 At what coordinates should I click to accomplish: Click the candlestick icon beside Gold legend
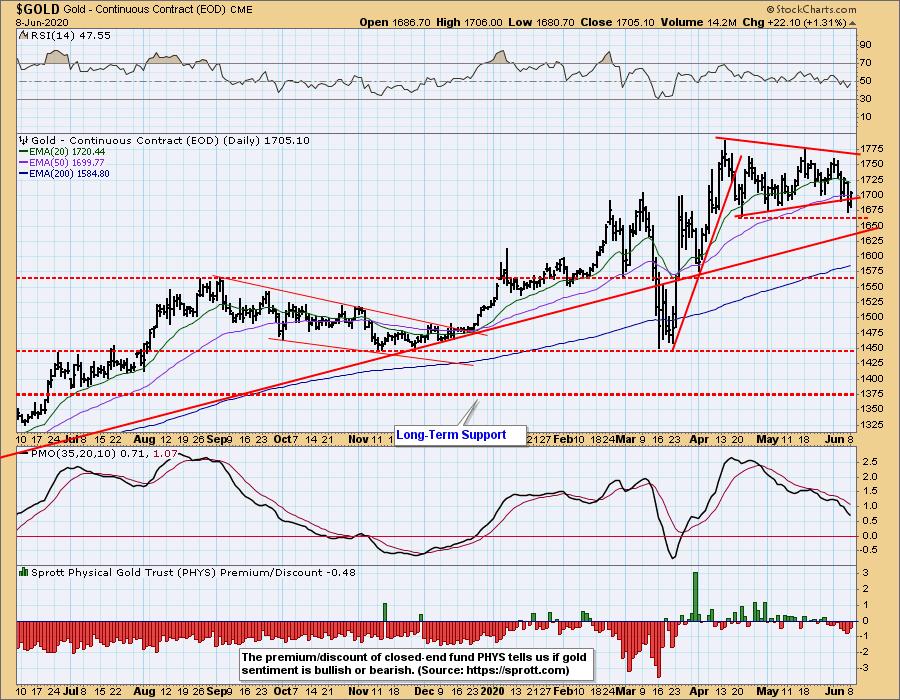click(x=24, y=140)
